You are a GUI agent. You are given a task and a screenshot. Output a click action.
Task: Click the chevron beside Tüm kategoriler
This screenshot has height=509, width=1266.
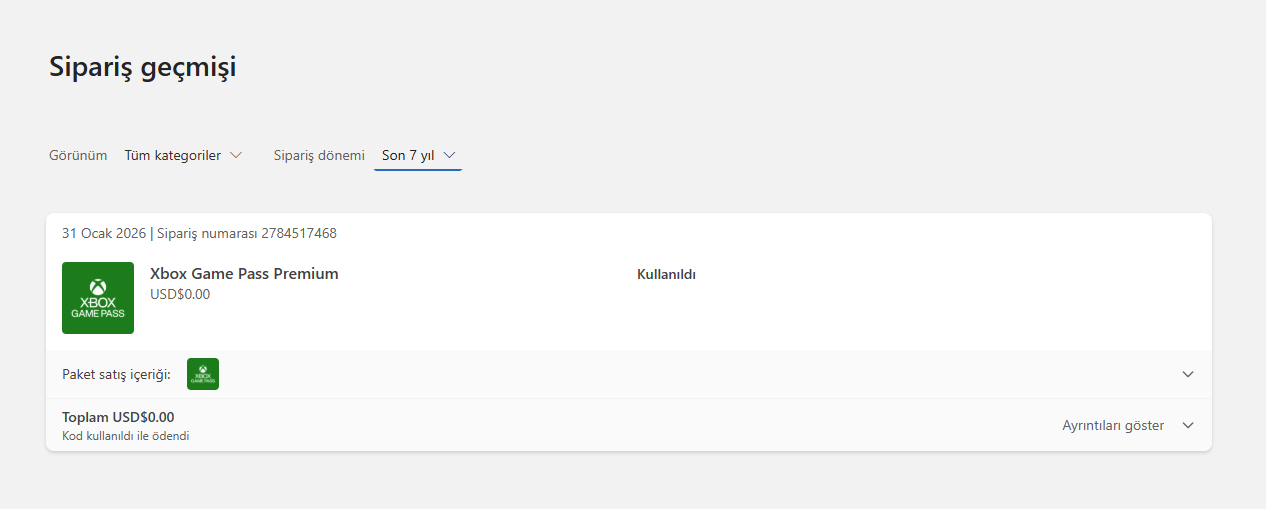click(236, 155)
